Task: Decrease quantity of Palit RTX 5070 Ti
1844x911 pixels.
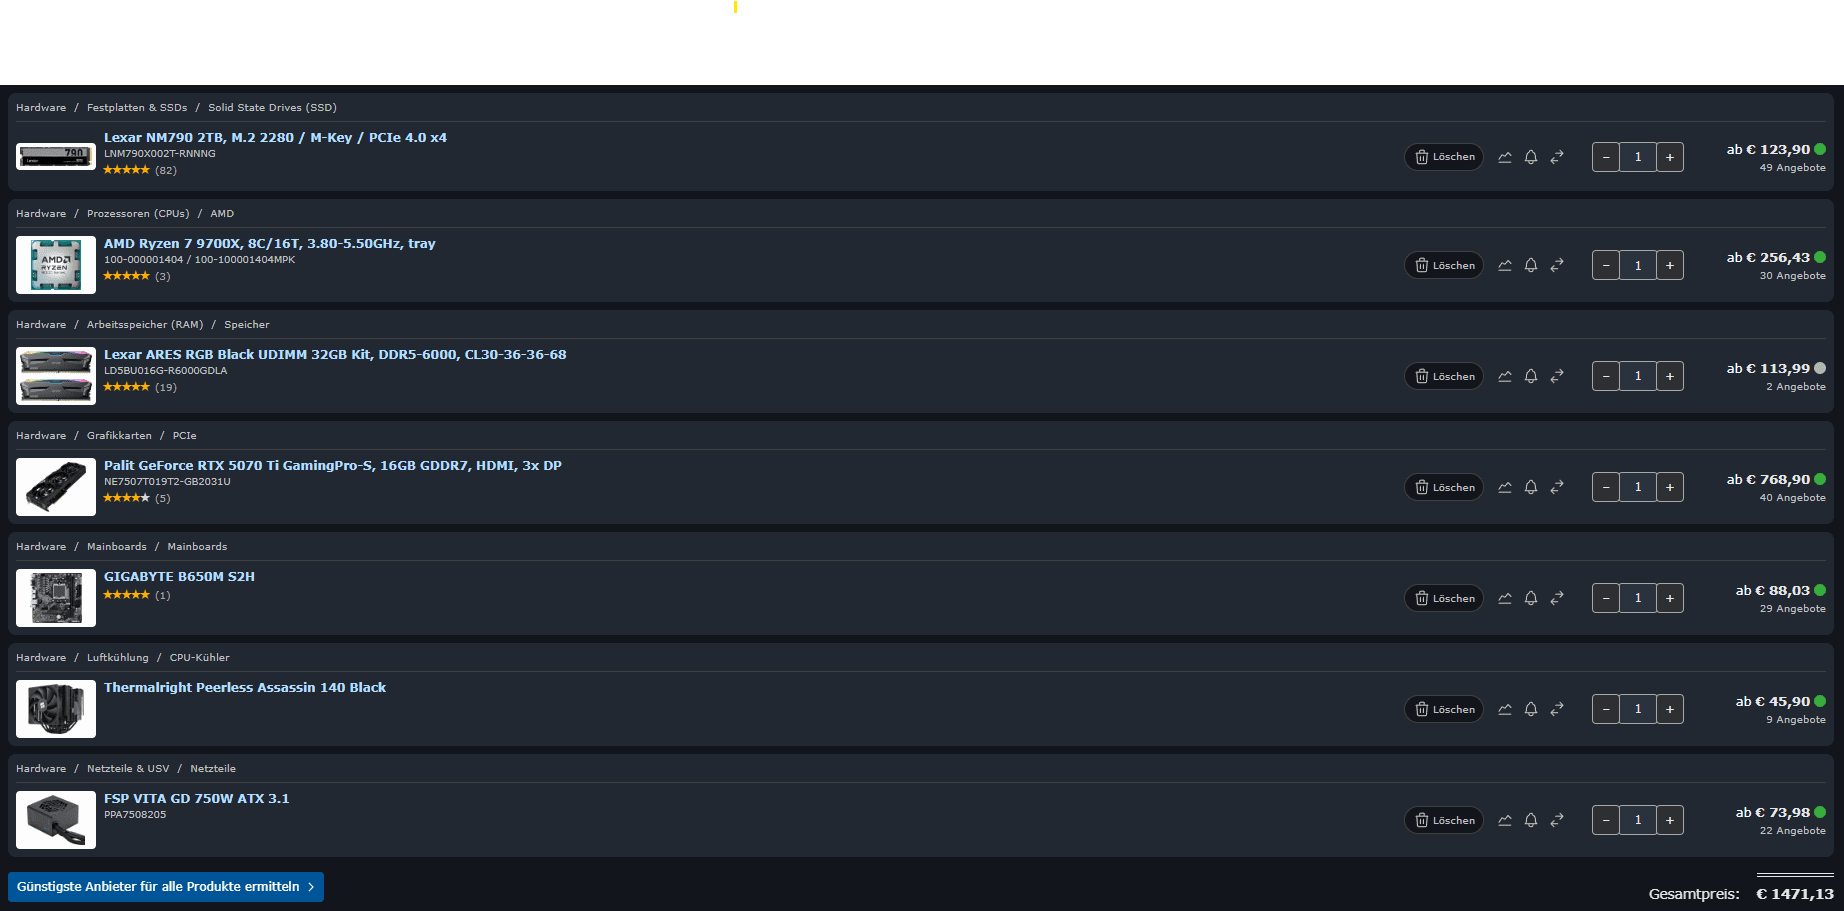Action: (1606, 487)
